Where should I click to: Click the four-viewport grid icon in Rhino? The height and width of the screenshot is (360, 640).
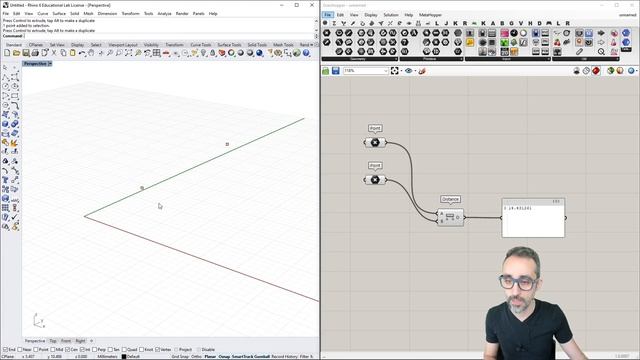click(156, 53)
